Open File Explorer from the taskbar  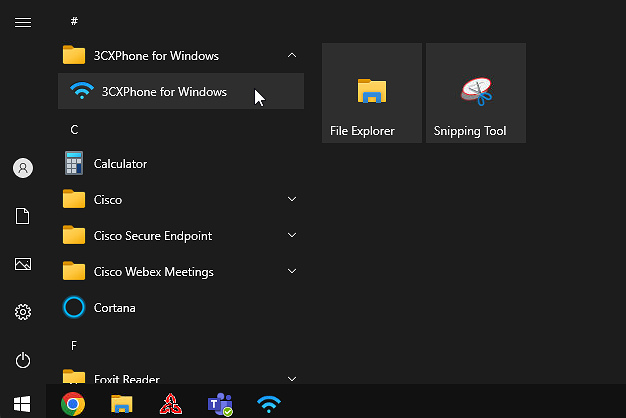(122, 404)
